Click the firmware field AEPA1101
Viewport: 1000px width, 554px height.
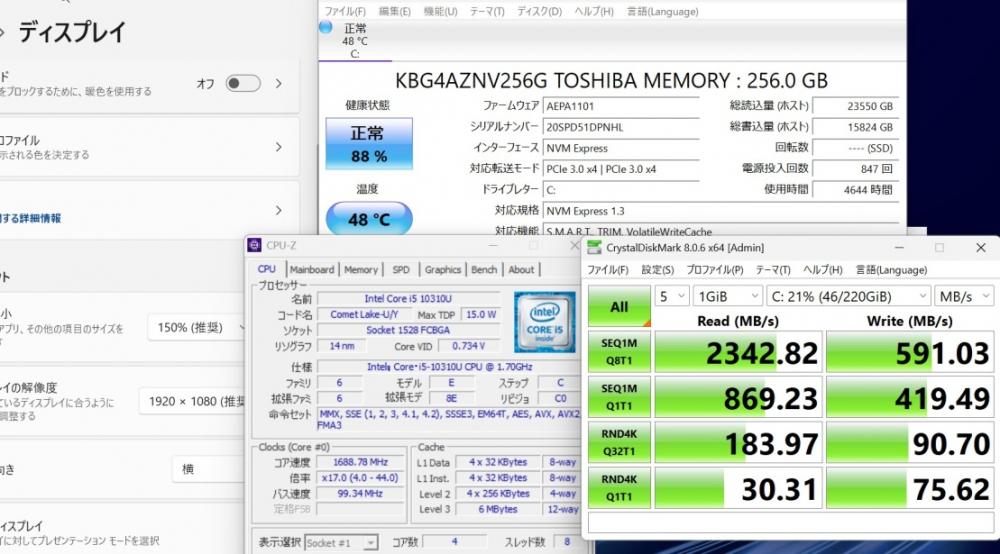tap(621, 106)
